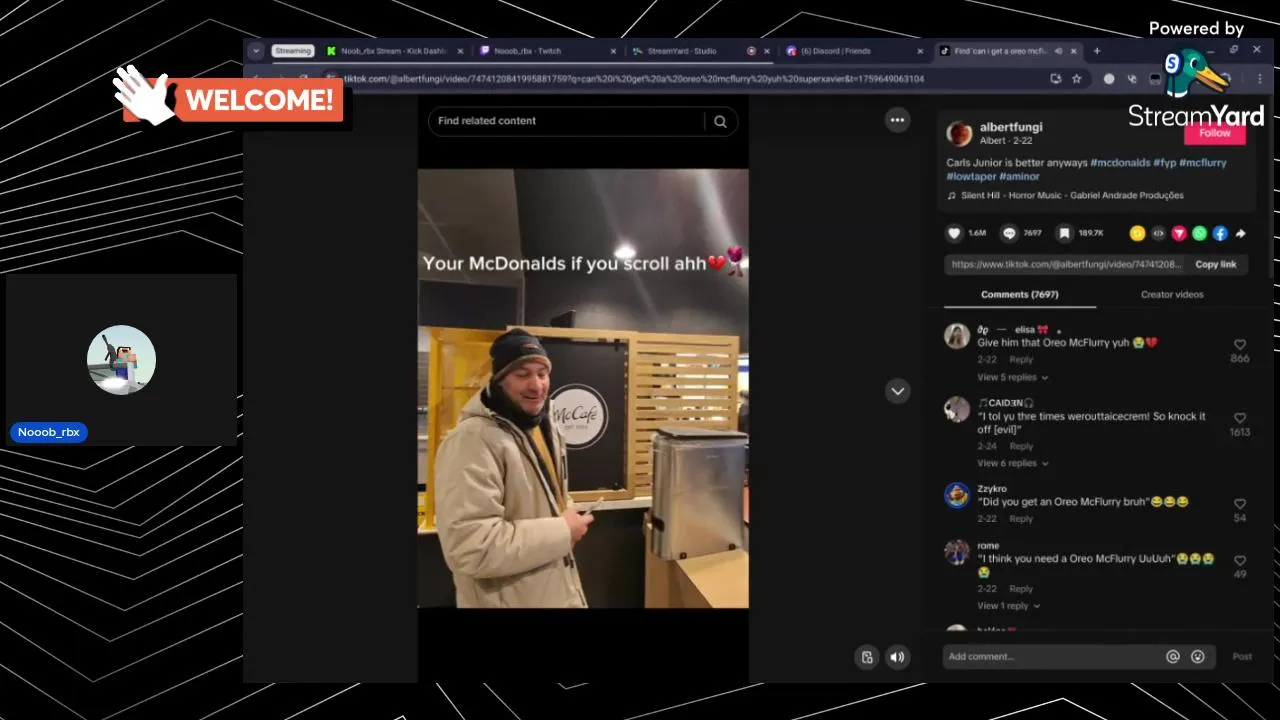Switch to Kick Dashboard browser tab
1280x720 pixels.
(394, 51)
